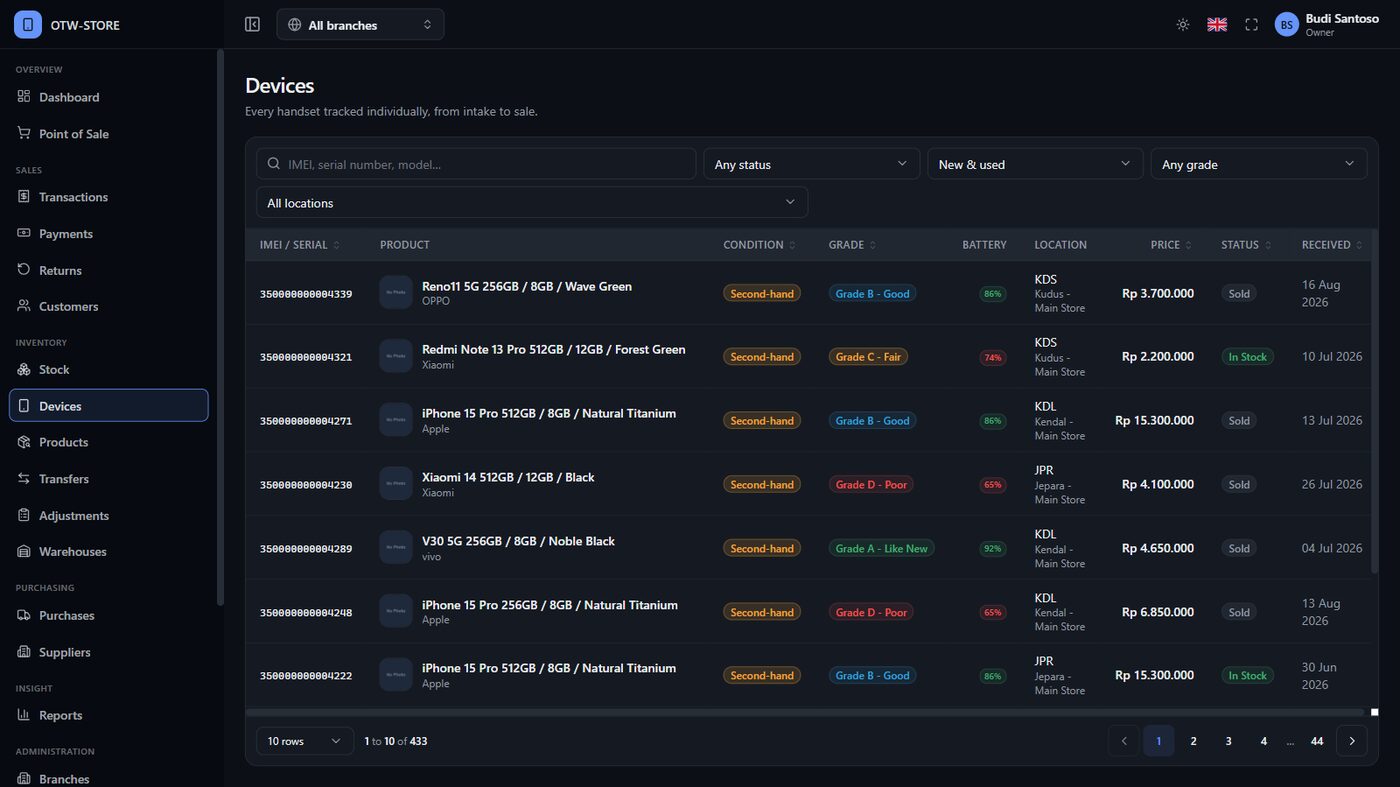Open the 10 rows page-size dropdown
1400x787 pixels.
point(305,741)
